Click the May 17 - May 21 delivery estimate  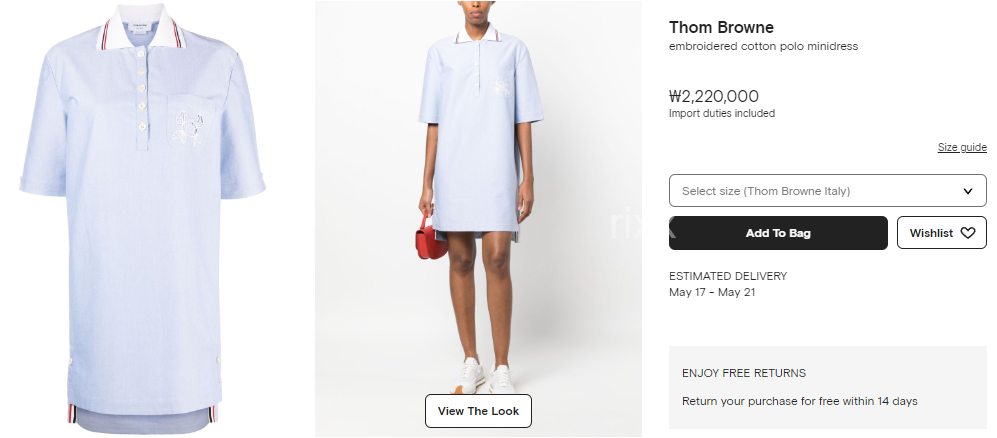pyautogui.click(x=712, y=292)
